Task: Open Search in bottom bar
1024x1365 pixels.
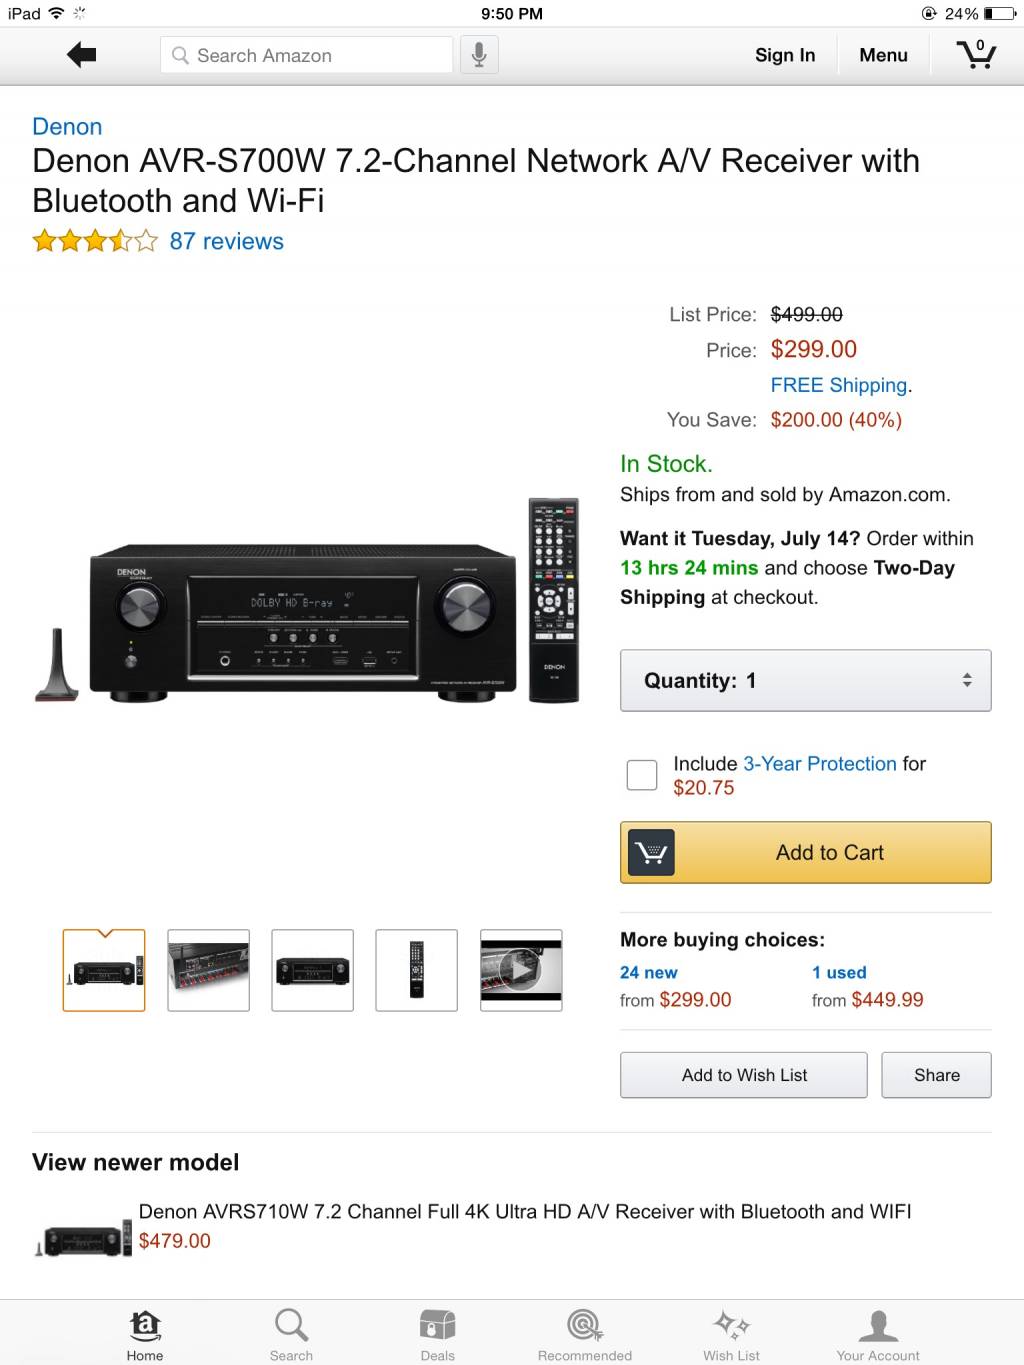Action: click(291, 1335)
